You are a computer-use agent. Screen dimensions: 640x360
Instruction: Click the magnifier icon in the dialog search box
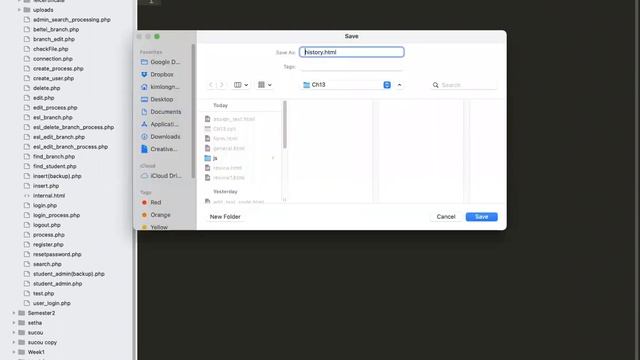tap(436, 85)
